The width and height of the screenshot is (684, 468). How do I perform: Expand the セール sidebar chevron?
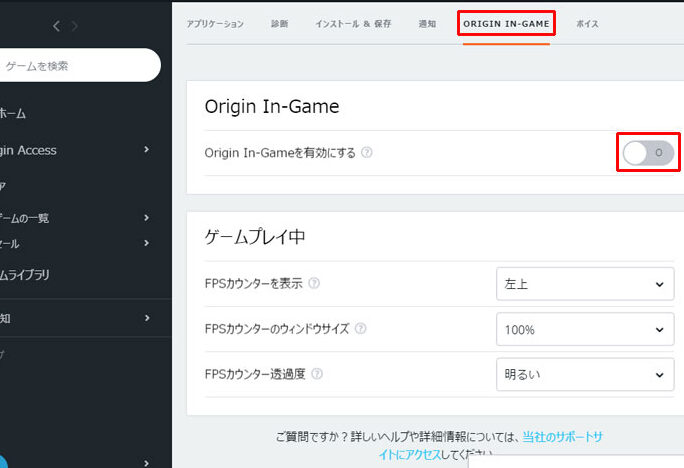[x=146, y=243]
